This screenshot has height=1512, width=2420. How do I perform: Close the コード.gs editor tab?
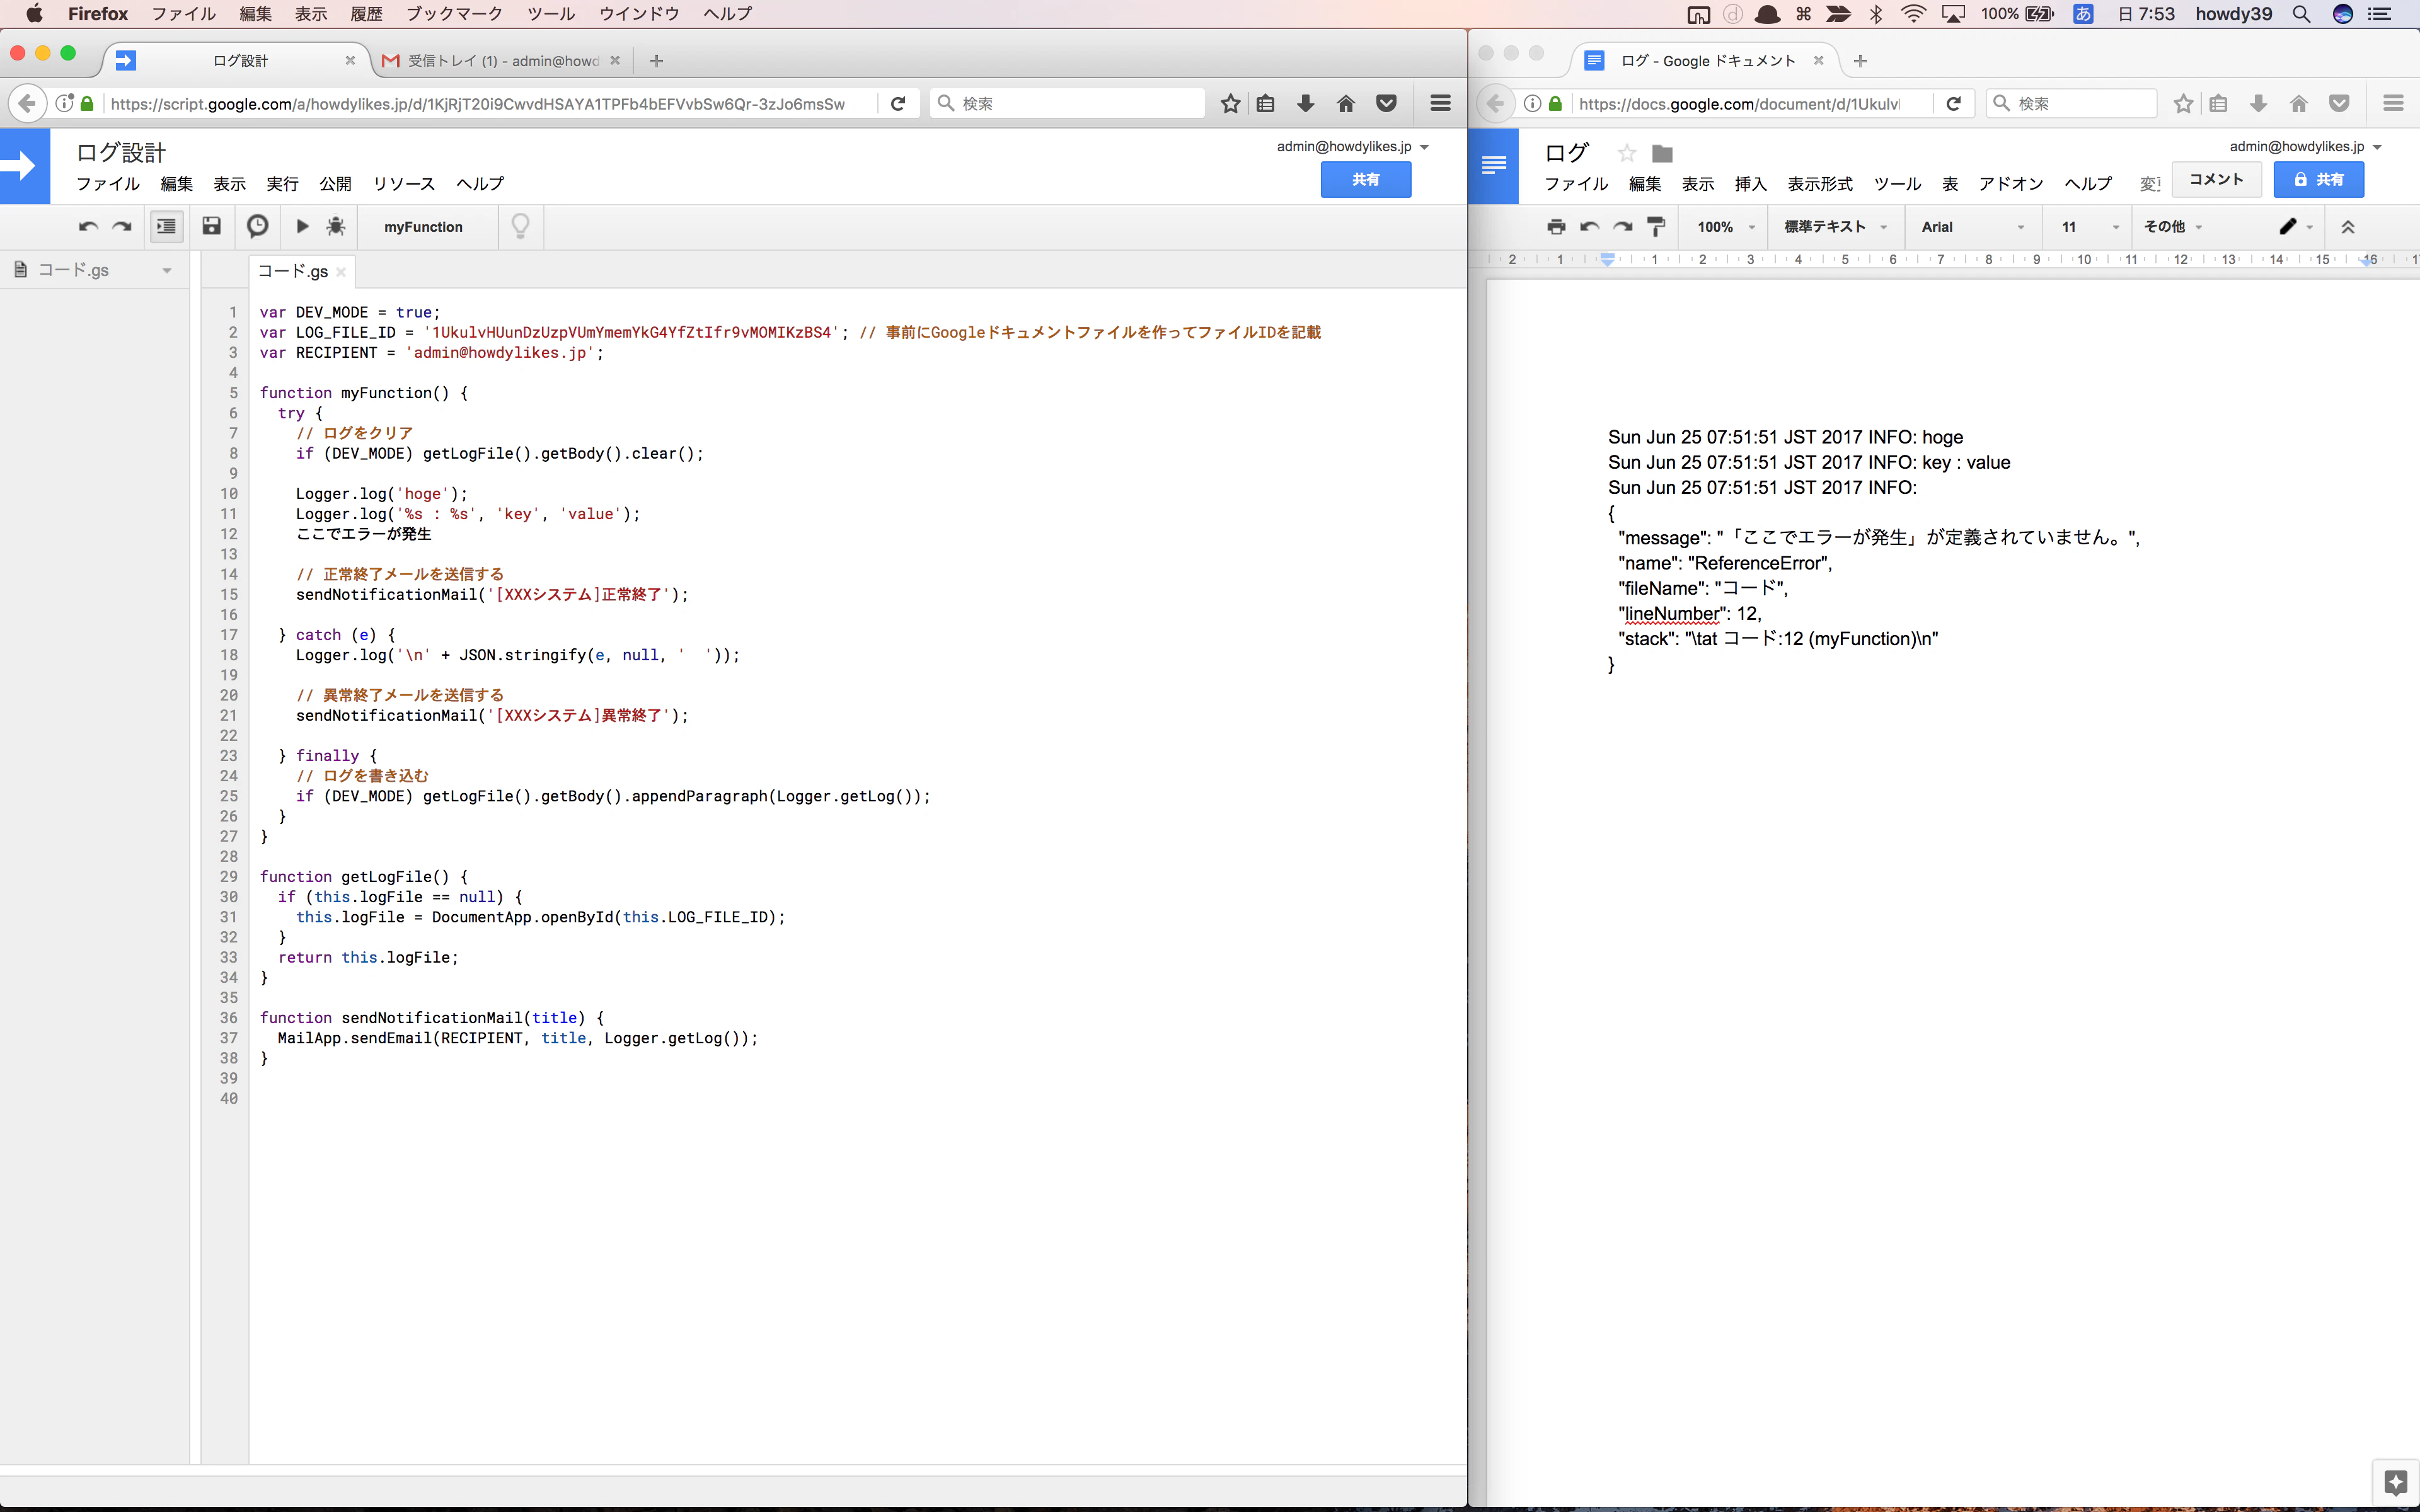pos(341,272)
